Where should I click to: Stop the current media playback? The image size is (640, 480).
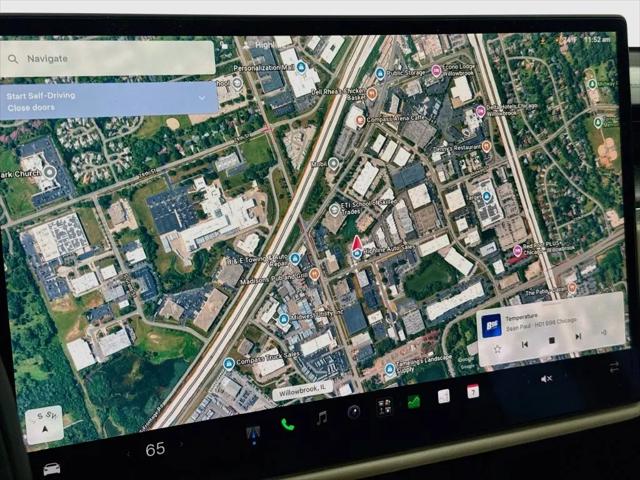552,340
